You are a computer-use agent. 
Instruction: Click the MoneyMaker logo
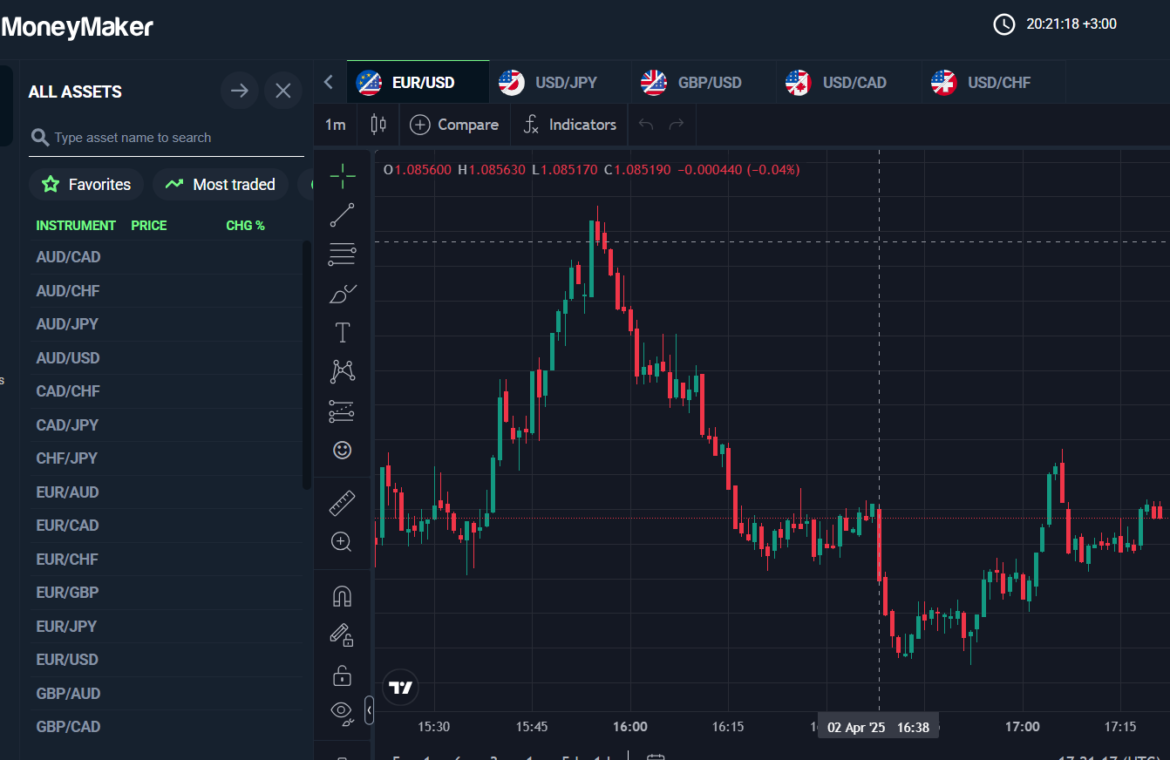[77, 27]
